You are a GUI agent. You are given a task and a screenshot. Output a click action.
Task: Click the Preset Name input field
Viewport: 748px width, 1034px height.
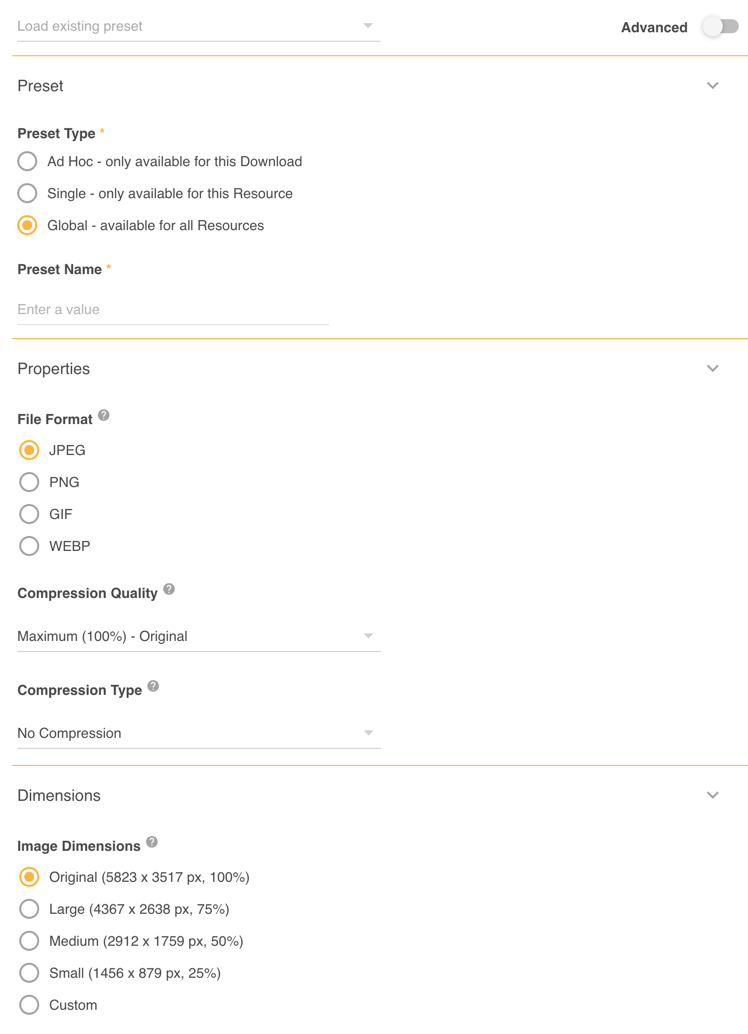[172, 310]
